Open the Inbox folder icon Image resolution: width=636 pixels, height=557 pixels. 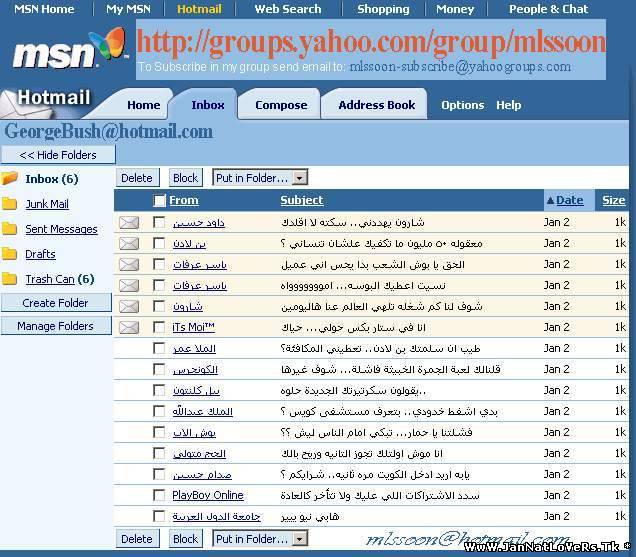pos(9,178)
